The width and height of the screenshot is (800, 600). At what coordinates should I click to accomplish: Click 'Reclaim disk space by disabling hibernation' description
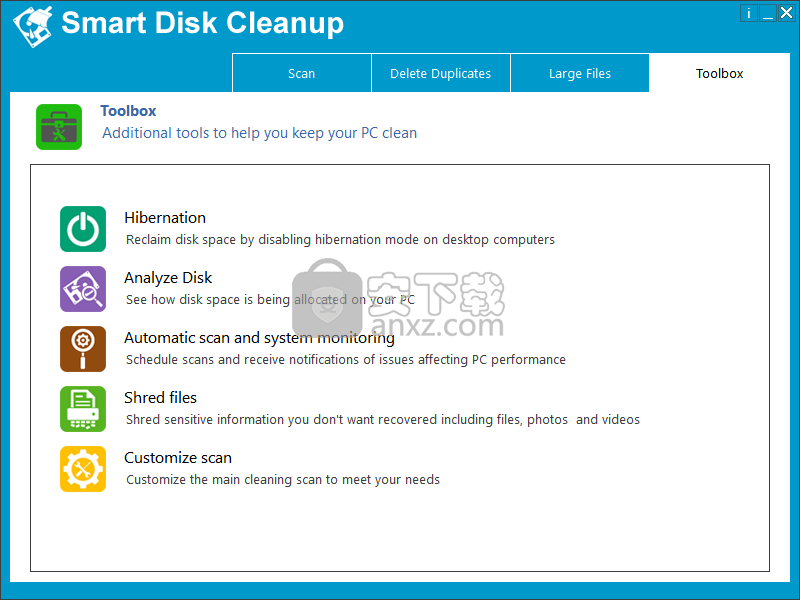pyautogui.click(x=340, y=240)
